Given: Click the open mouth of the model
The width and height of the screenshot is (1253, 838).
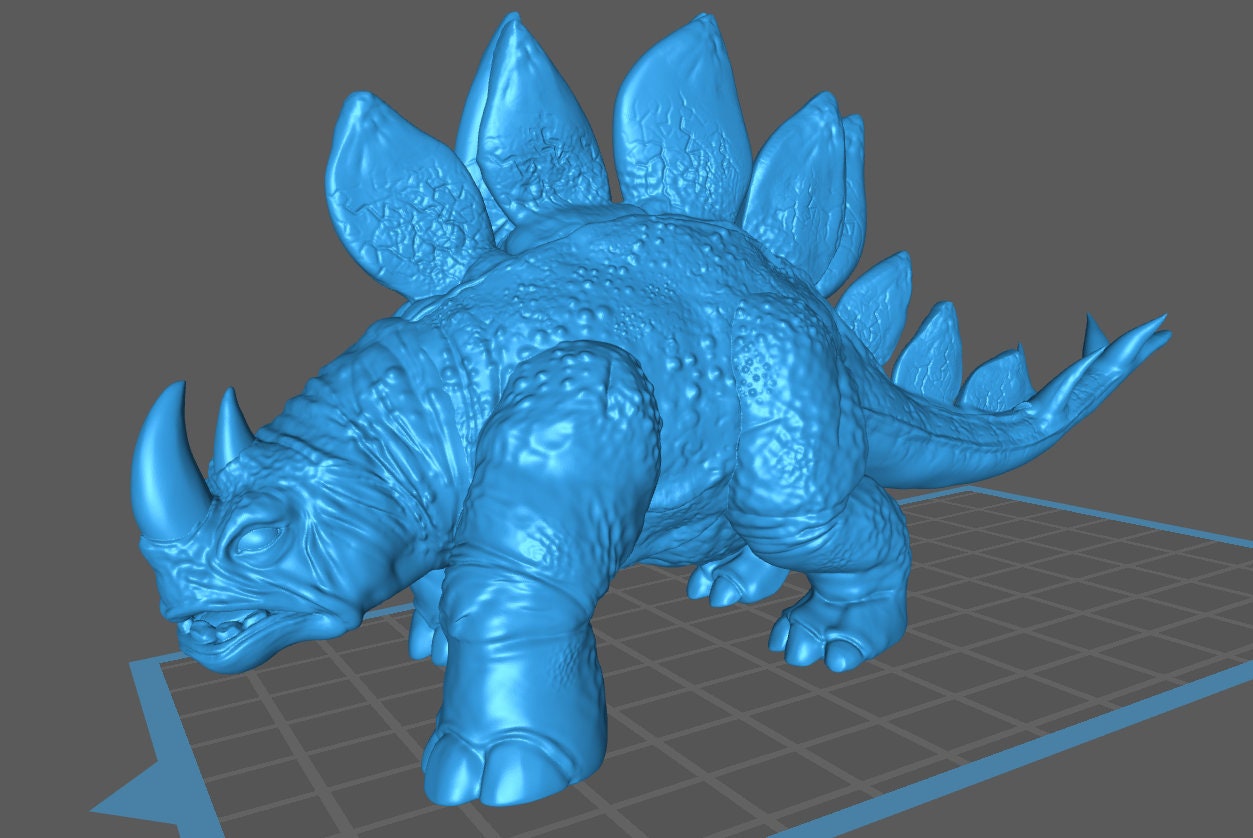Looking at the screenshot, I should [x=215, y=630].
